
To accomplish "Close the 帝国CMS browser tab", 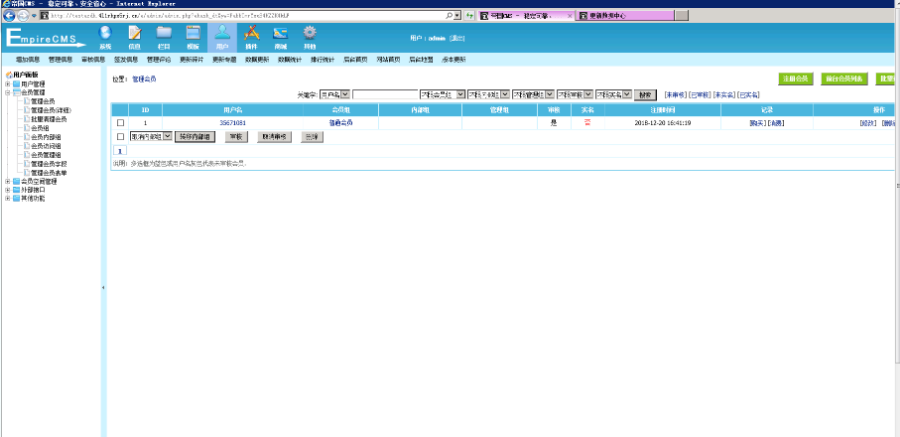I will coord(569,16).
